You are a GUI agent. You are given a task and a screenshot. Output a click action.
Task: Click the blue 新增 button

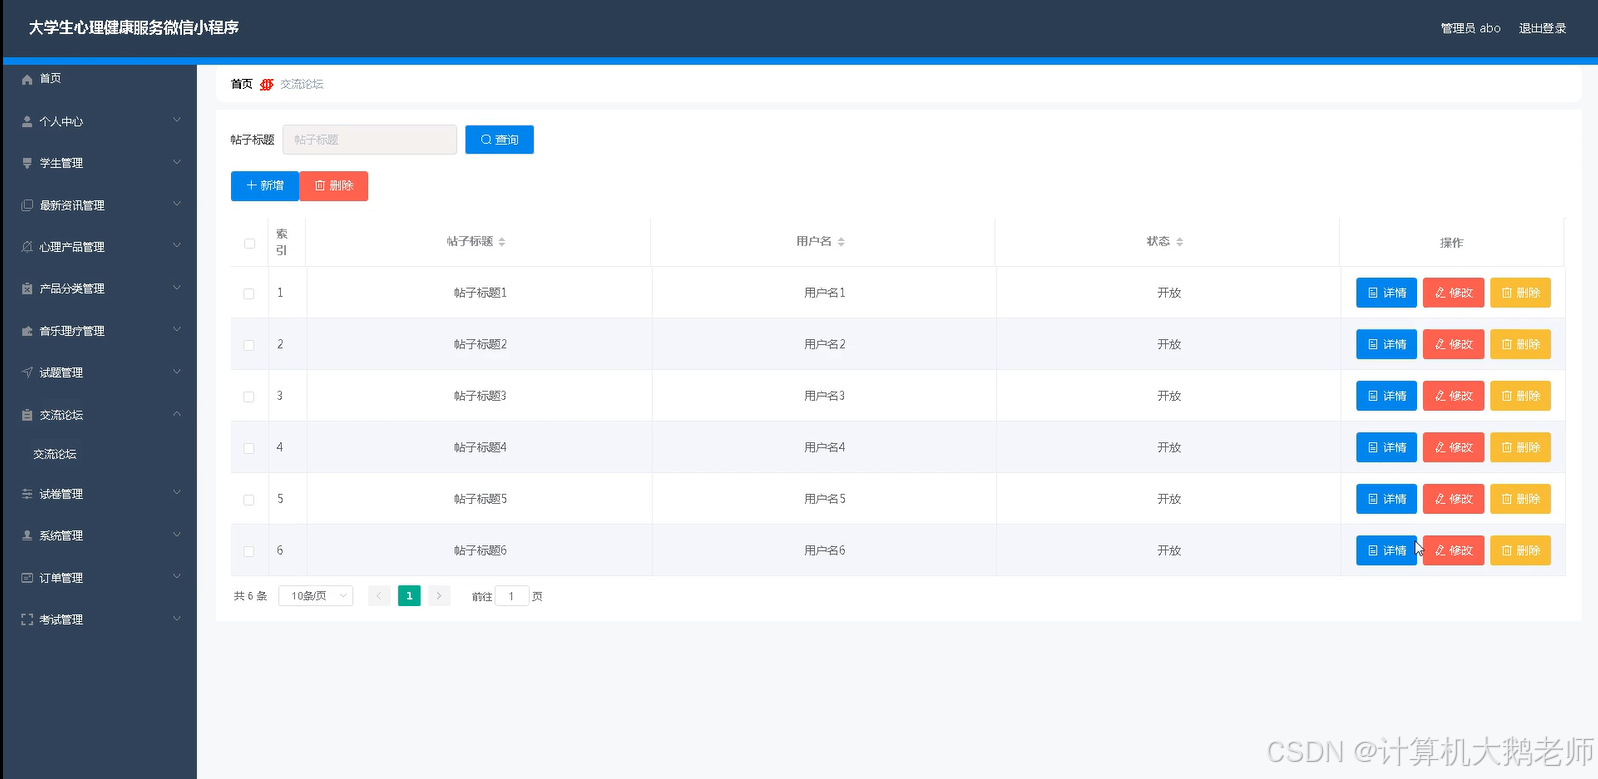[265, 186]
